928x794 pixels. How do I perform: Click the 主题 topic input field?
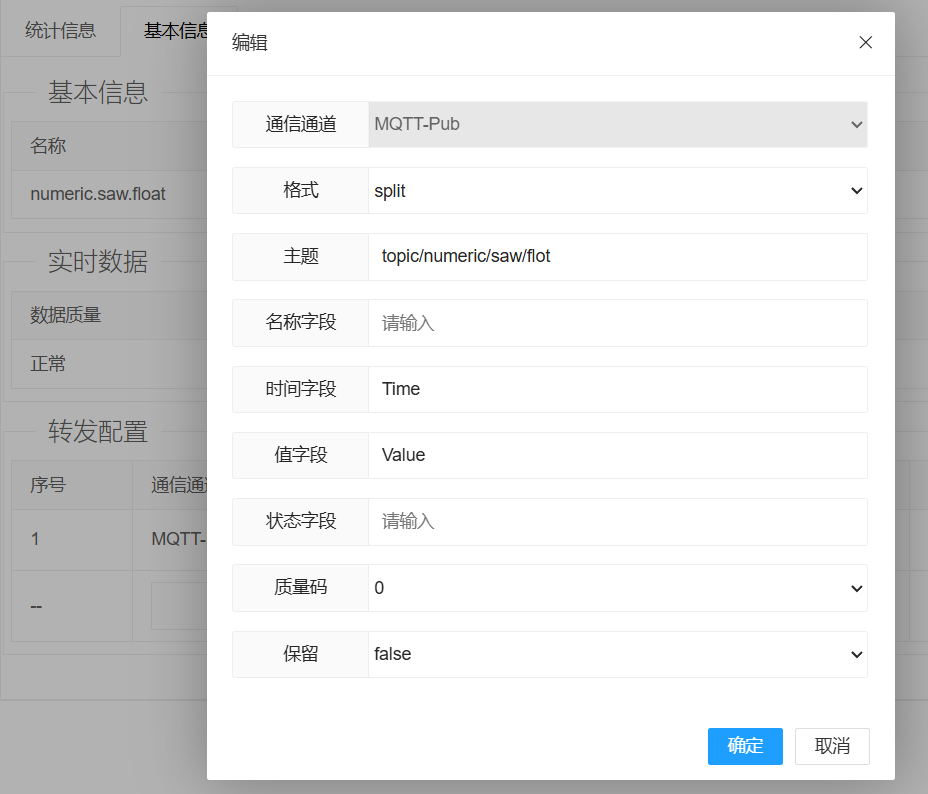(x=617, y=257)
